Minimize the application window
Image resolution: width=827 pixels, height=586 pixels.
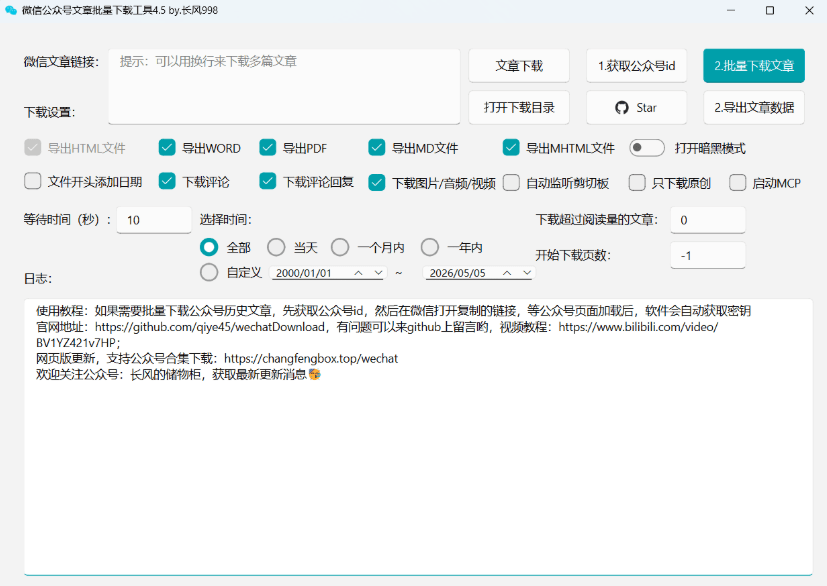click(x=730, y=10)
